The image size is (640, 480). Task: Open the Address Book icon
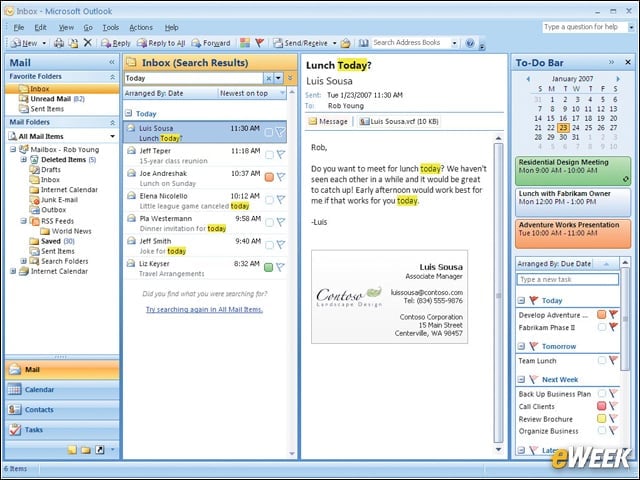pos(363,43)
